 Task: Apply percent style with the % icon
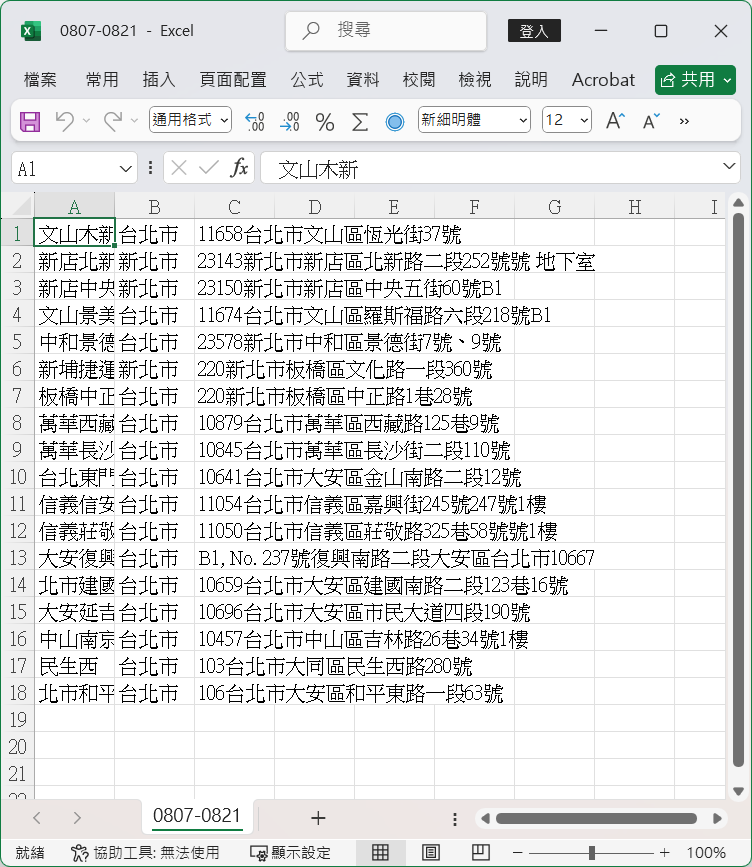(x=325, y=121)
